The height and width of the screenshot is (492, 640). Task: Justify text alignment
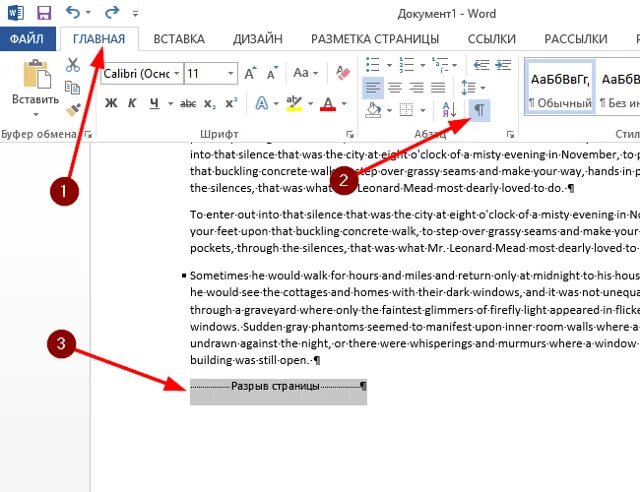pyautogui.click(x=438, y=87)
